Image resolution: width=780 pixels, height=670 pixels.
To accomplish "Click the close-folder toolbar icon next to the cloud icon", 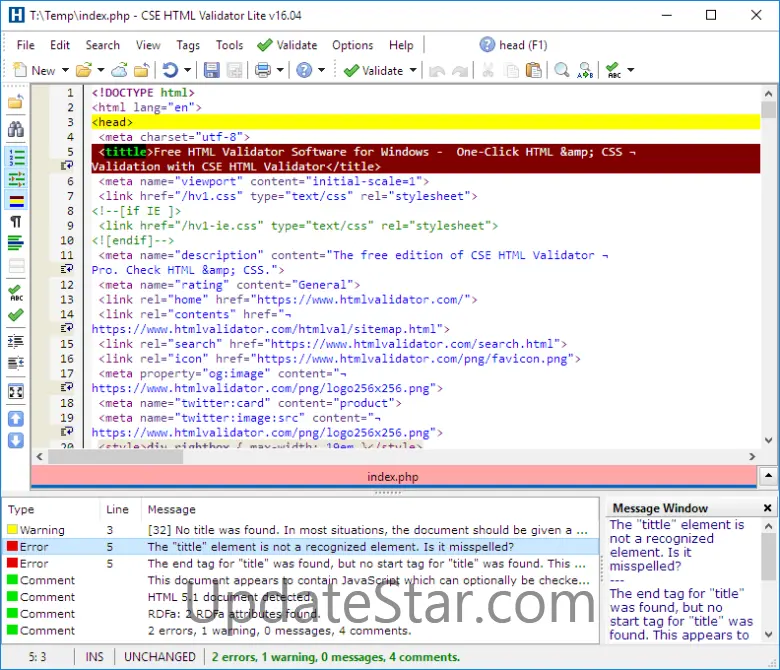I will (x=142, y=70).
